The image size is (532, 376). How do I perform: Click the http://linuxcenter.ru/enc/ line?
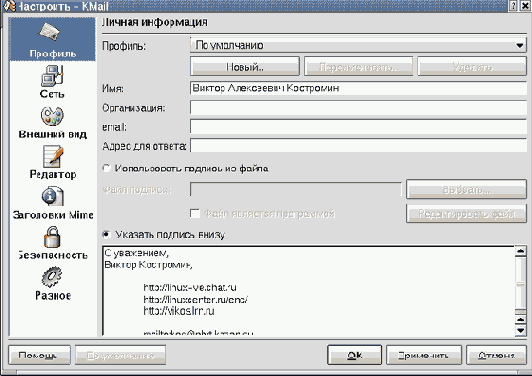click(195, 300)
